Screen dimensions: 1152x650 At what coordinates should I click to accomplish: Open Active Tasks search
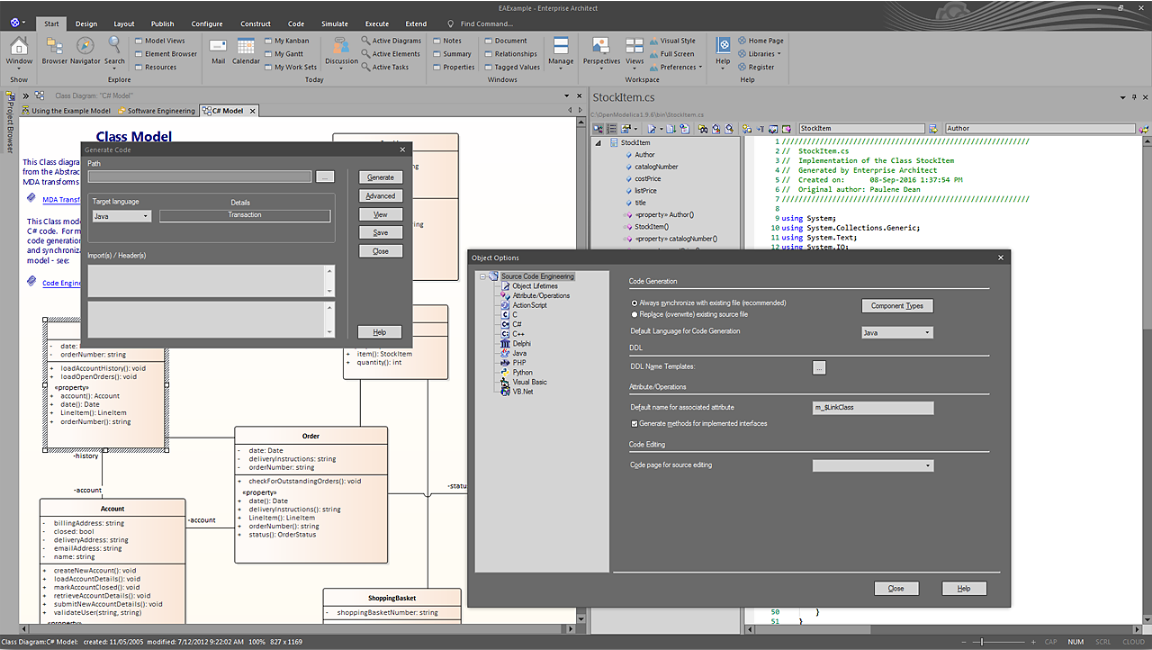tap(385, 68)
